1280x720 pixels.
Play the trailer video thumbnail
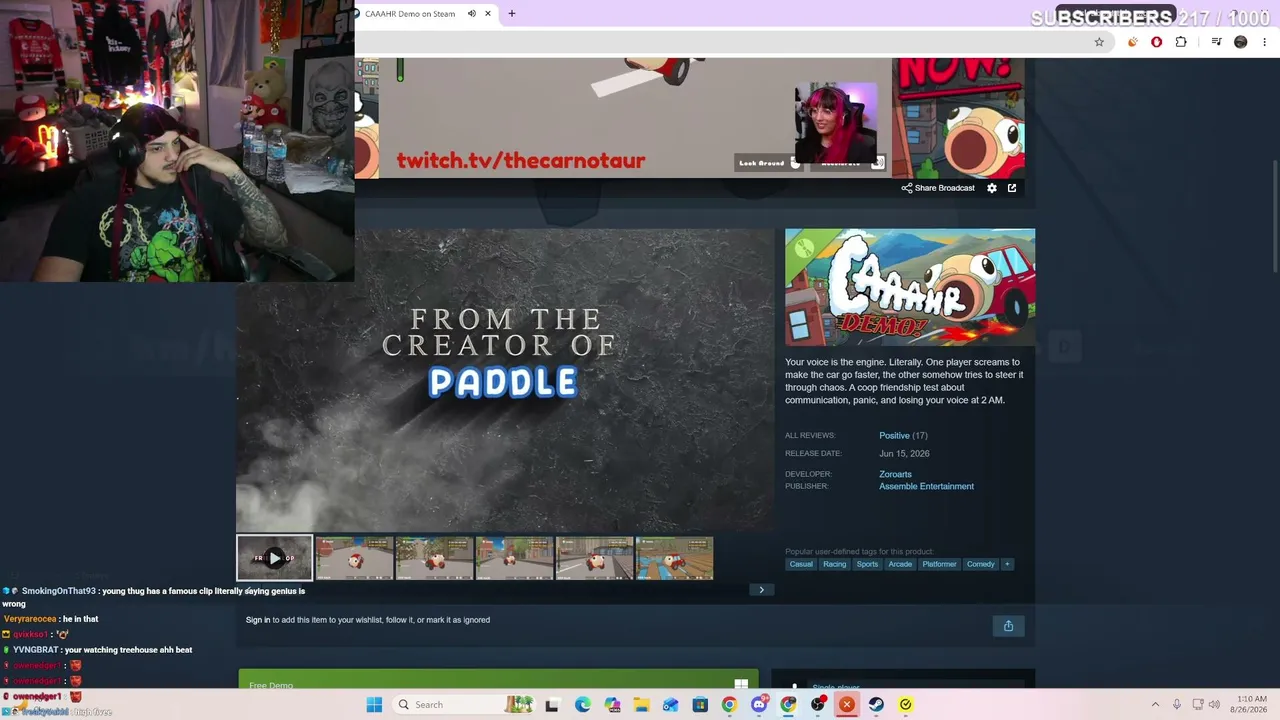274,558
